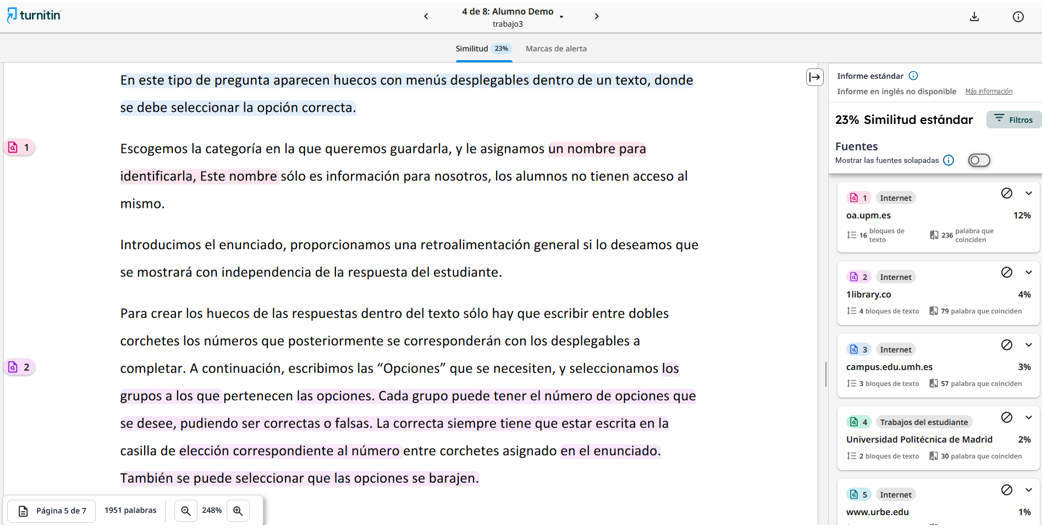
Task: Click match marker 1 in document margin
Action: click(20, 148)
